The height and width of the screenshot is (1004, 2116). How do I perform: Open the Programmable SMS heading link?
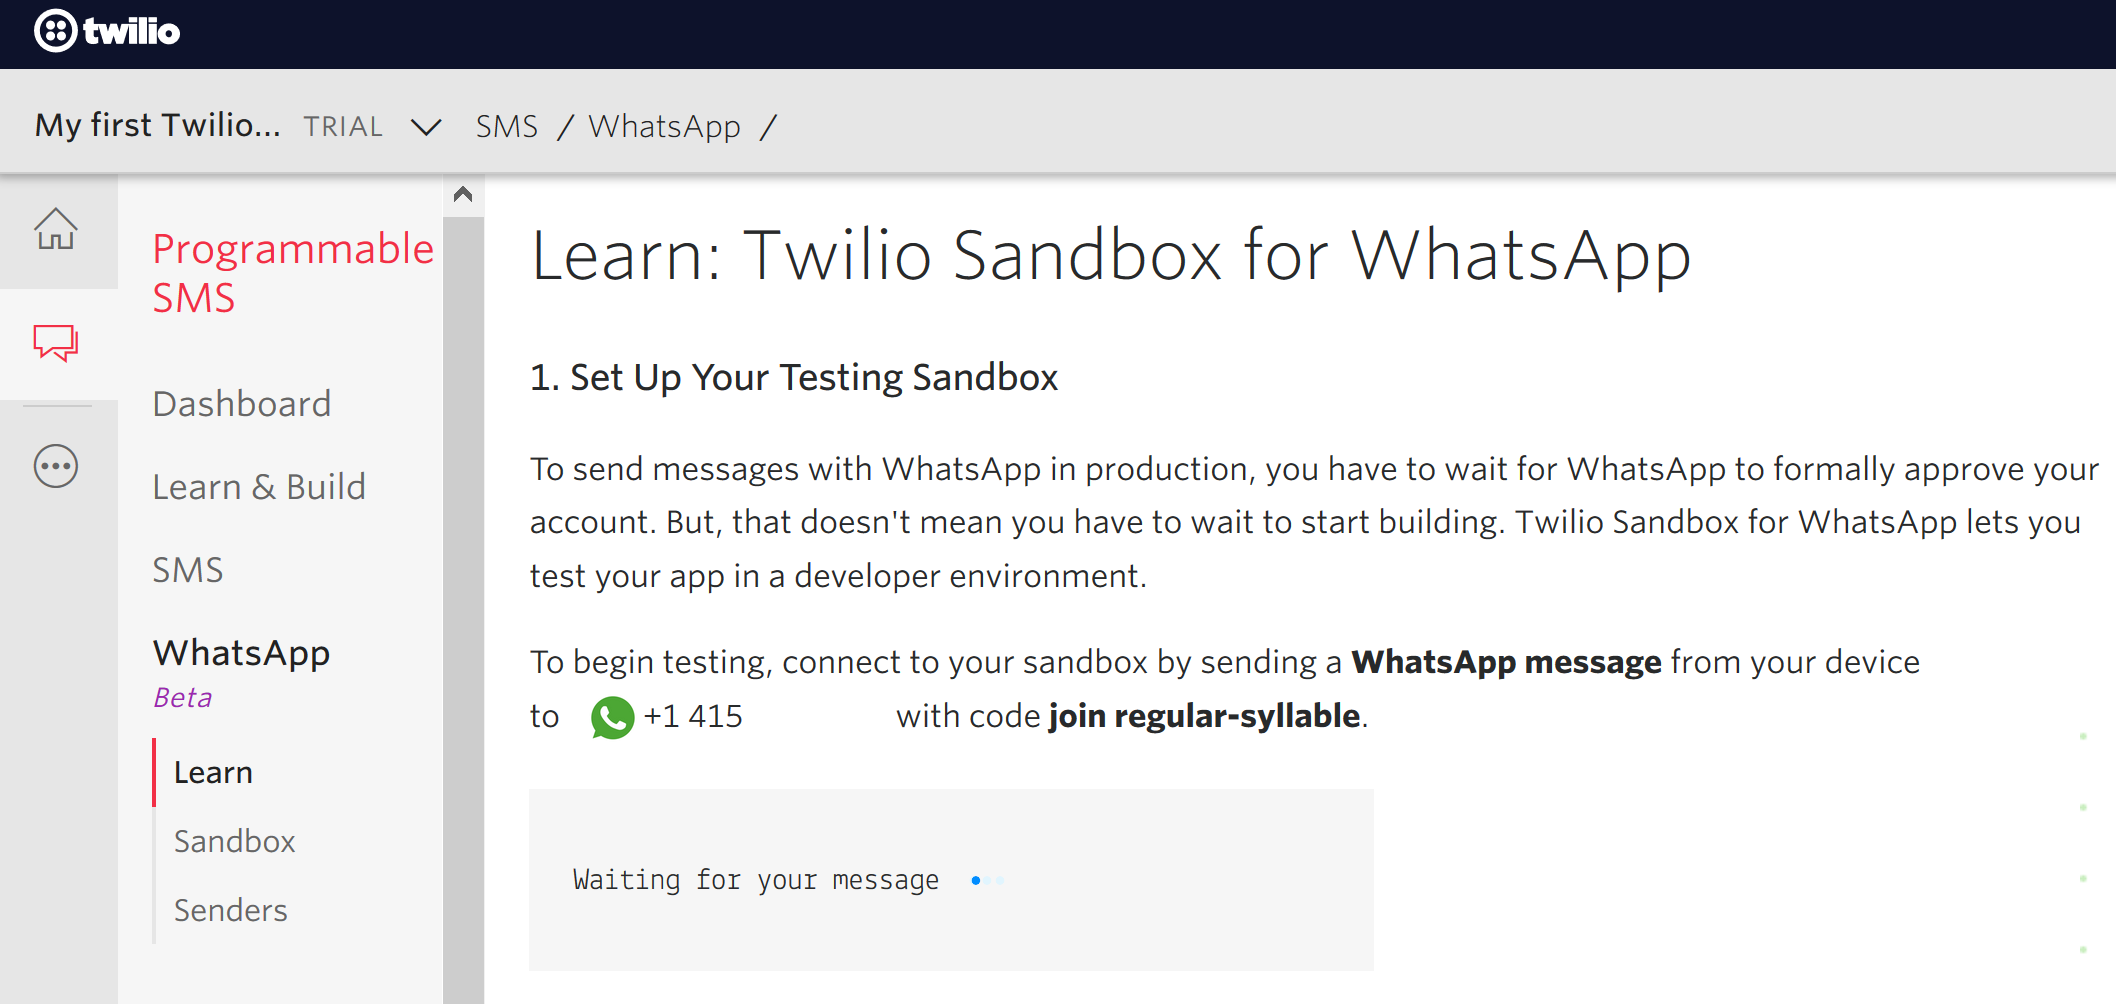point(292,273)
